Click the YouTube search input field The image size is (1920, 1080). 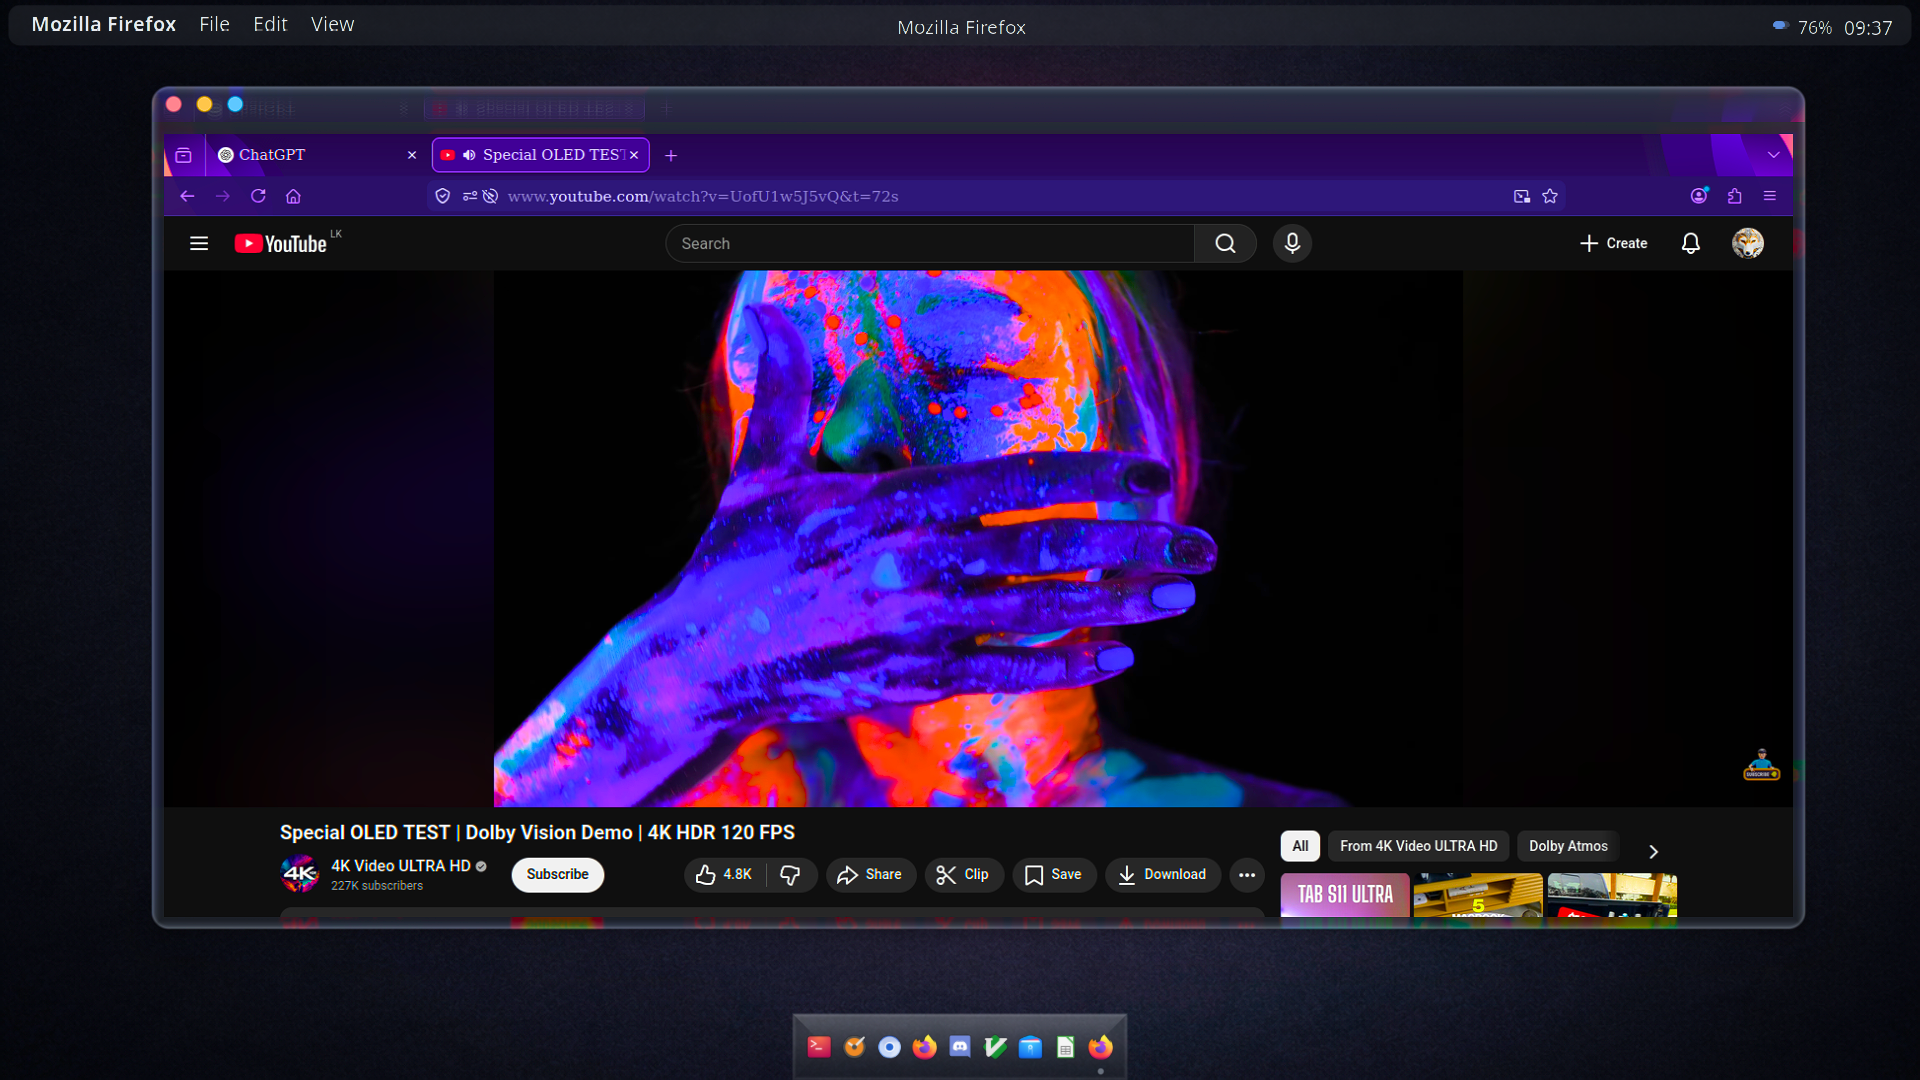[930, 243]
